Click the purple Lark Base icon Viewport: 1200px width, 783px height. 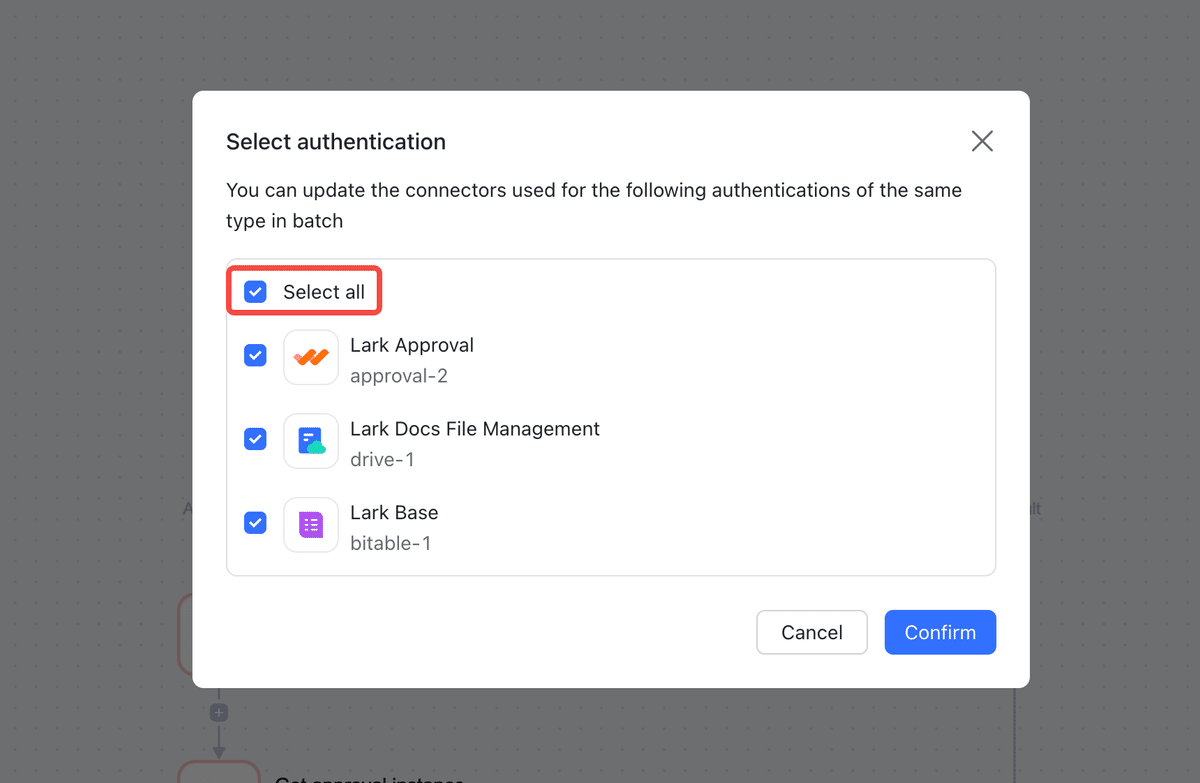point(311,525)
